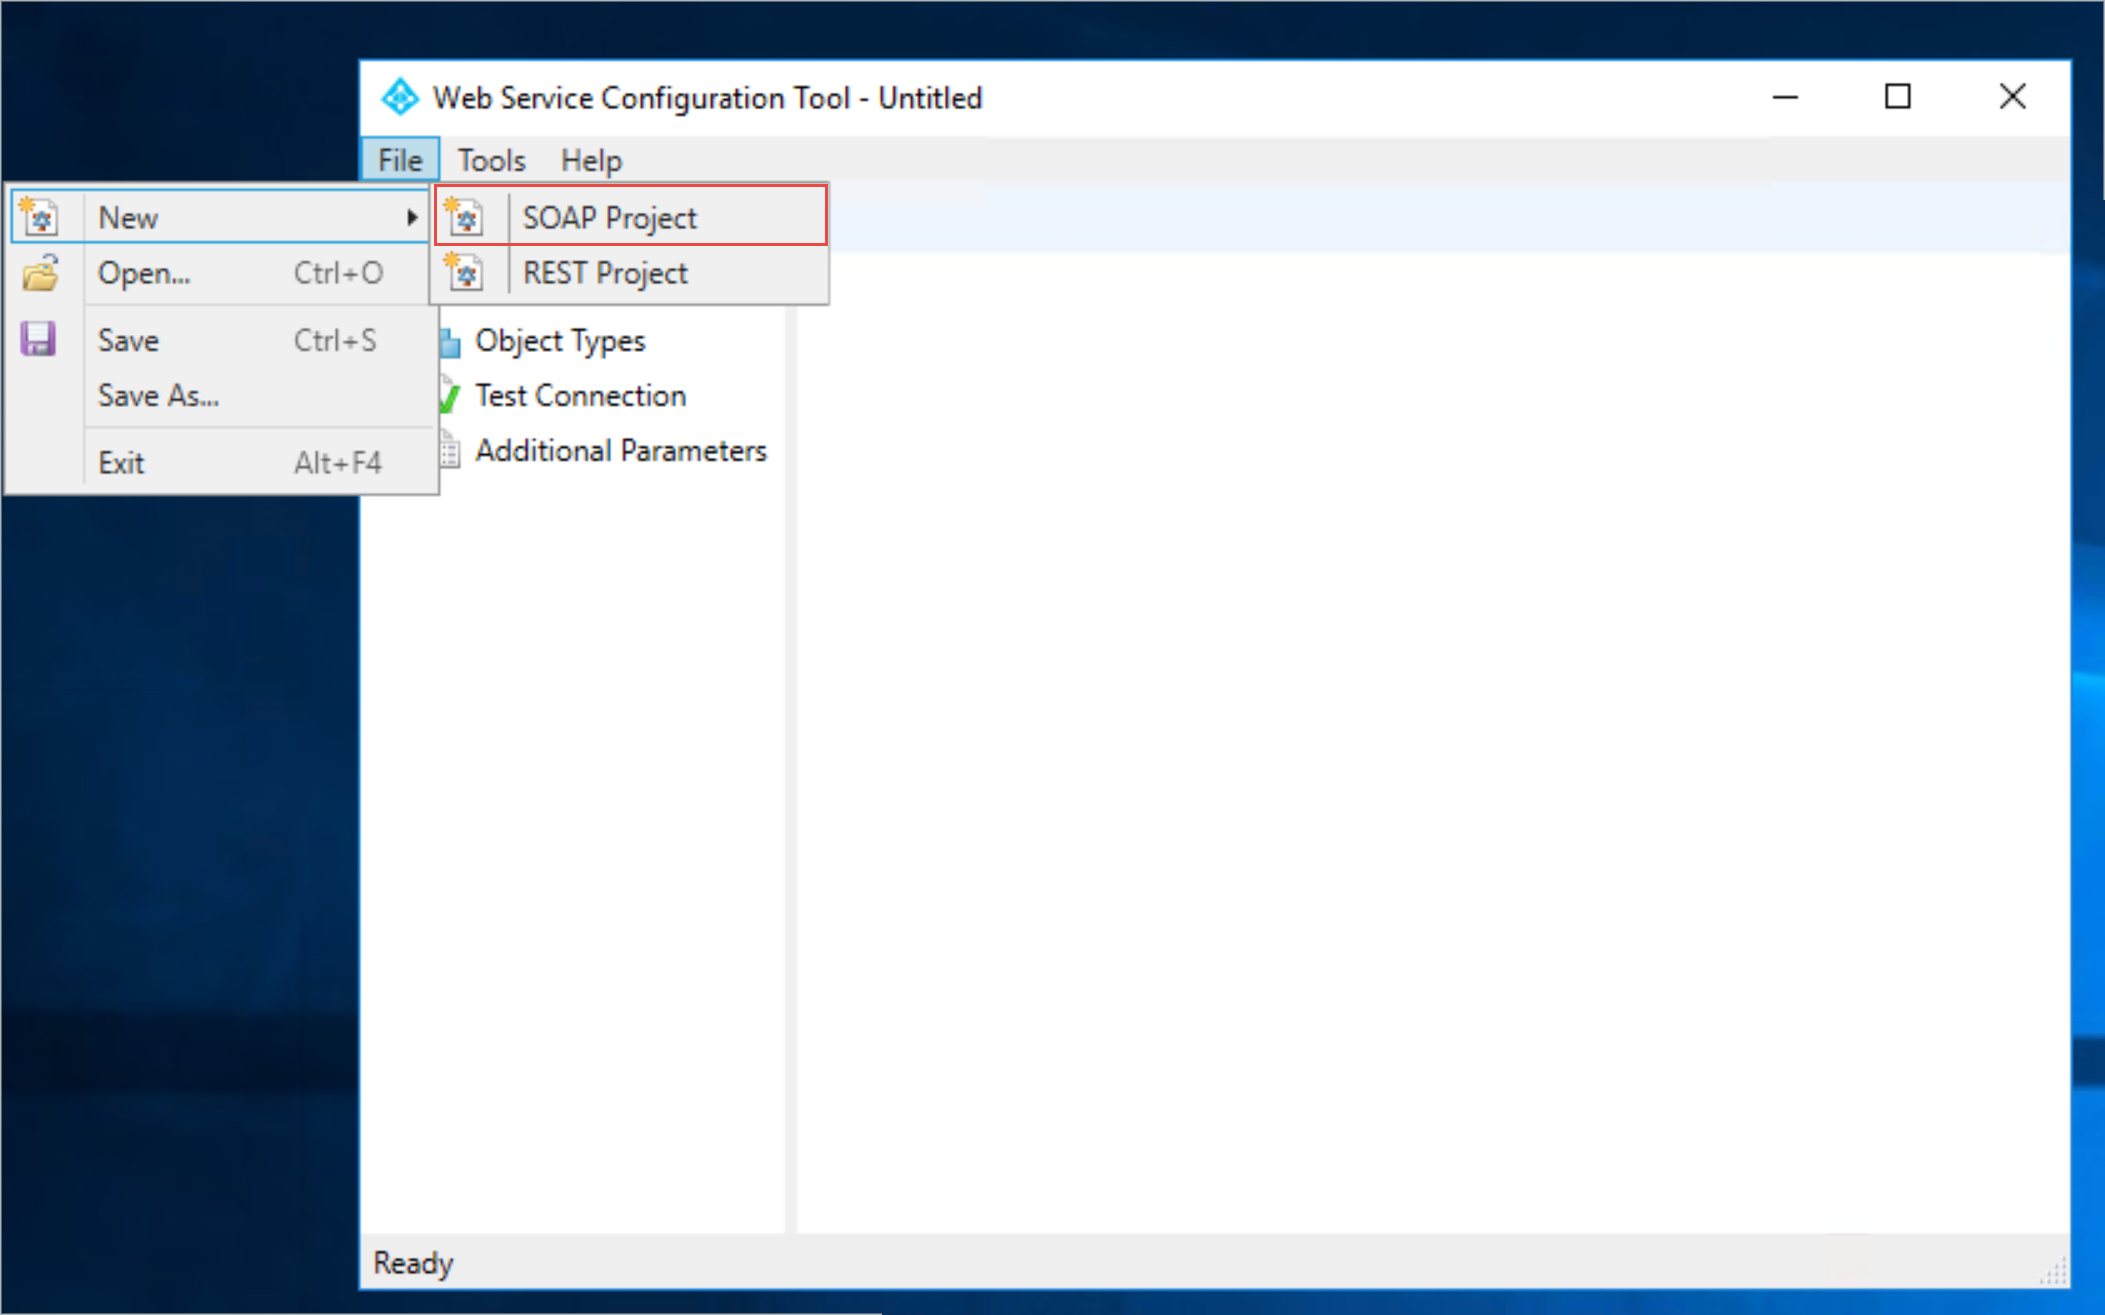
Task: Click Save As... option
Action: tap(159, 395)
